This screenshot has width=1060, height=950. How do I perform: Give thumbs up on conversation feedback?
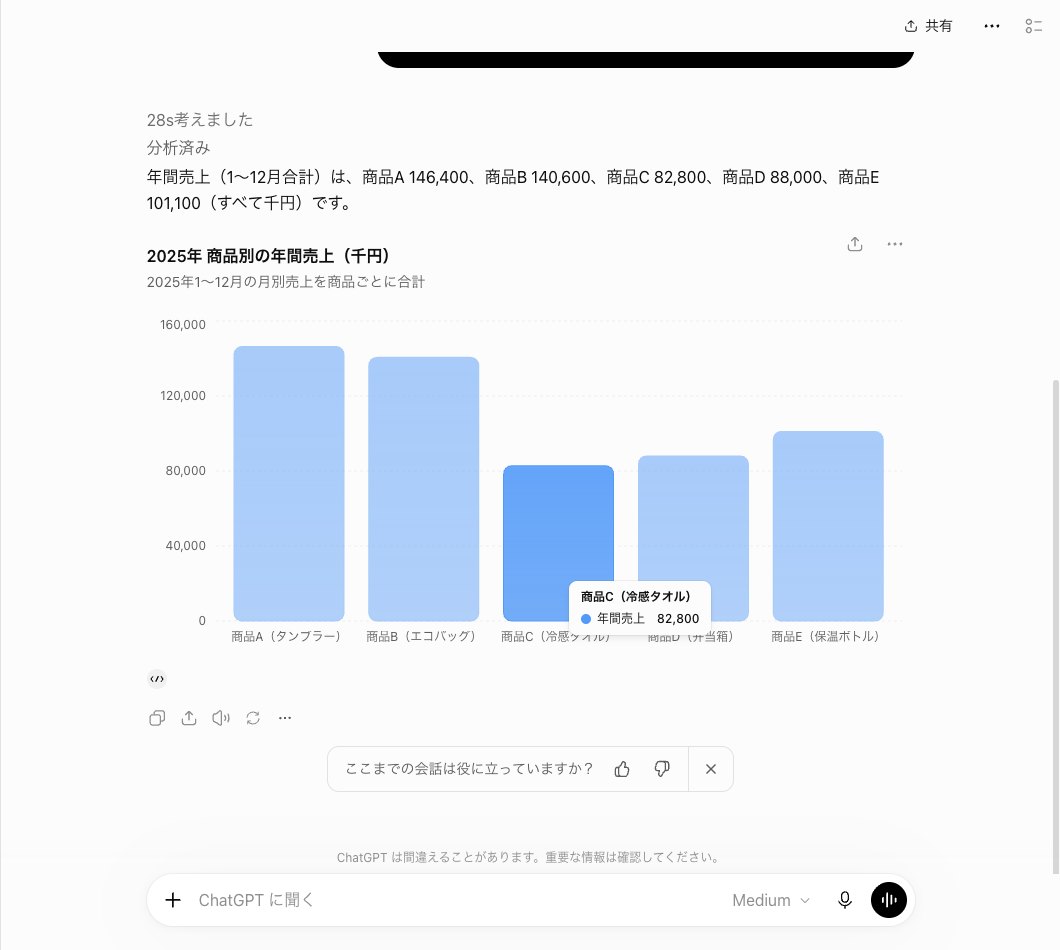pos(622,769)
